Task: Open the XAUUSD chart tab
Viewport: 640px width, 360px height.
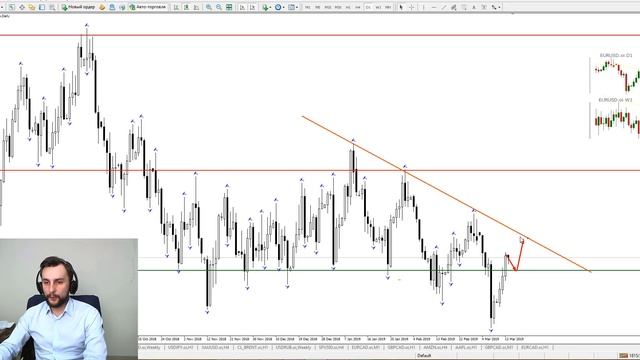Action: [215, 347]
